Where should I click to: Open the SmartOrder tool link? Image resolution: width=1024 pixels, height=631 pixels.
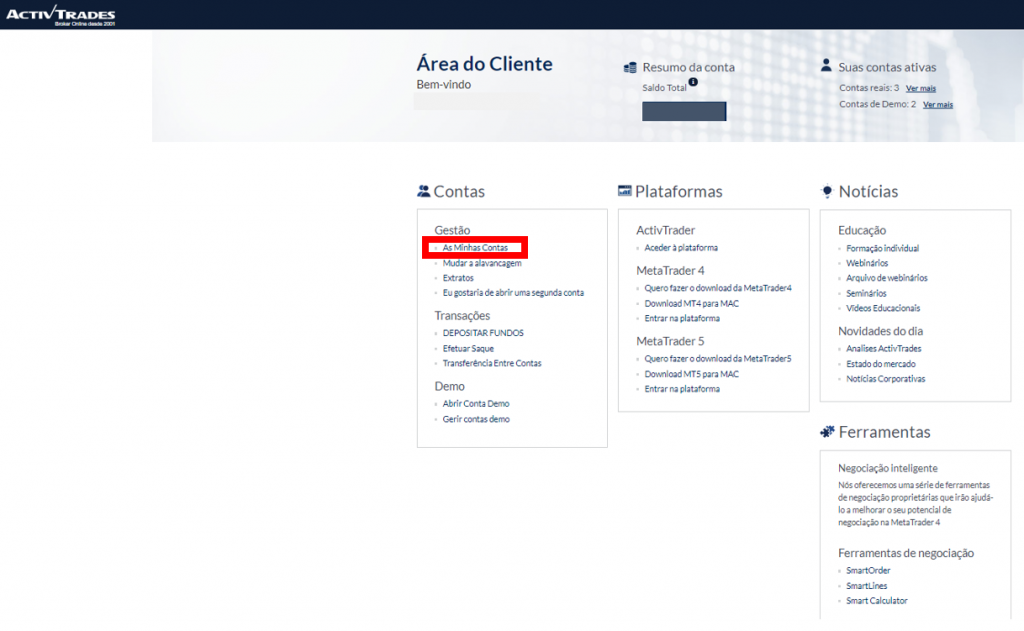(x=868, y=570)
